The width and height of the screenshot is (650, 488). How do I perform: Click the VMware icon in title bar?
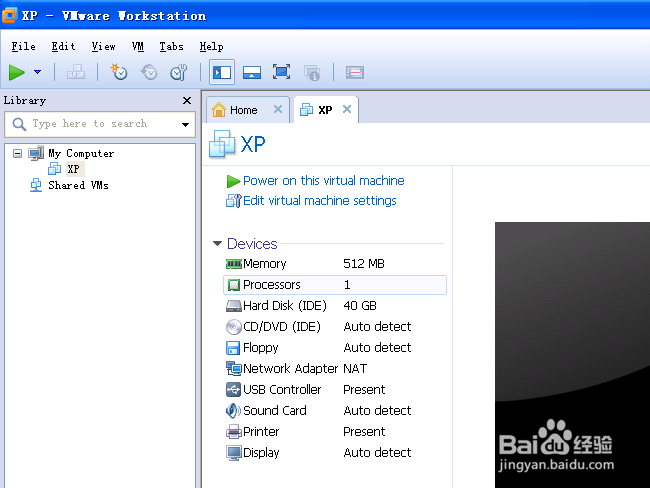pos(10,15)
